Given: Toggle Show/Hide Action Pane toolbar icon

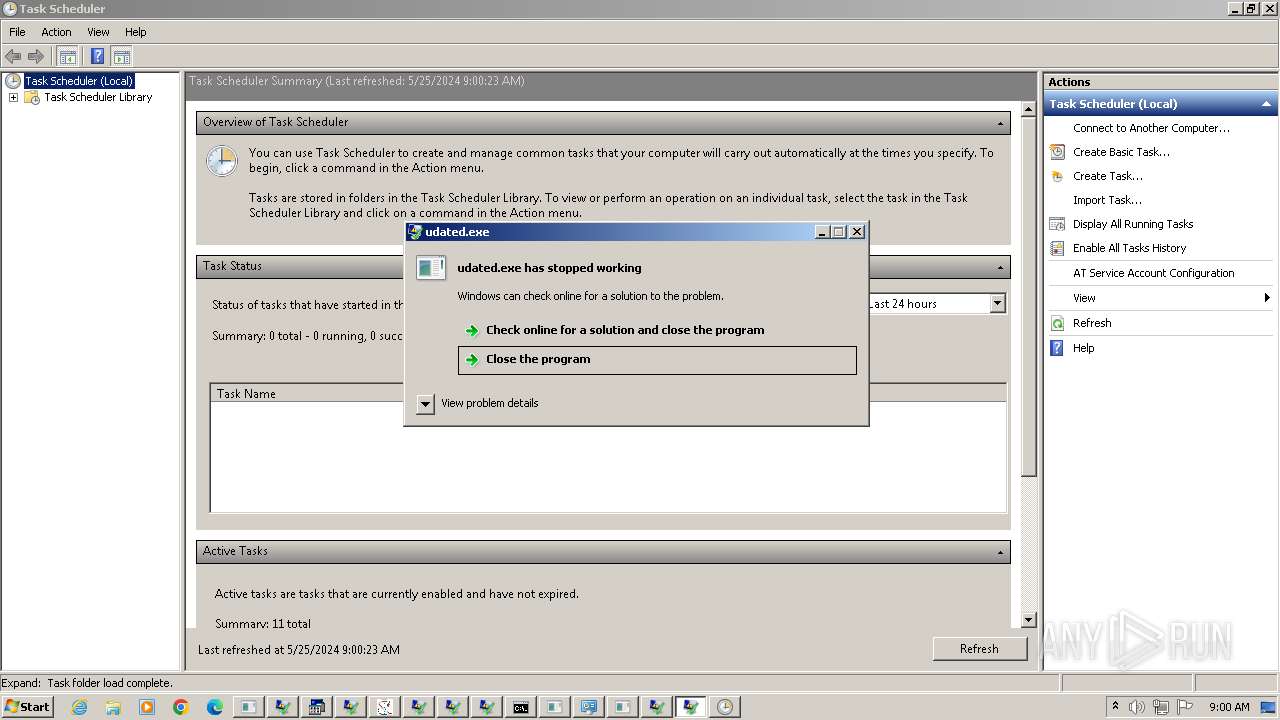Looking at the screenshot, I should tap(122, 56).
